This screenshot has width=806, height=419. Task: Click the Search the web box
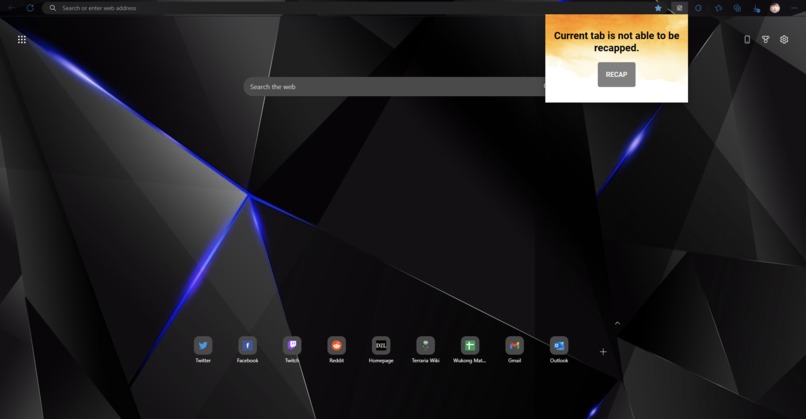394,86
